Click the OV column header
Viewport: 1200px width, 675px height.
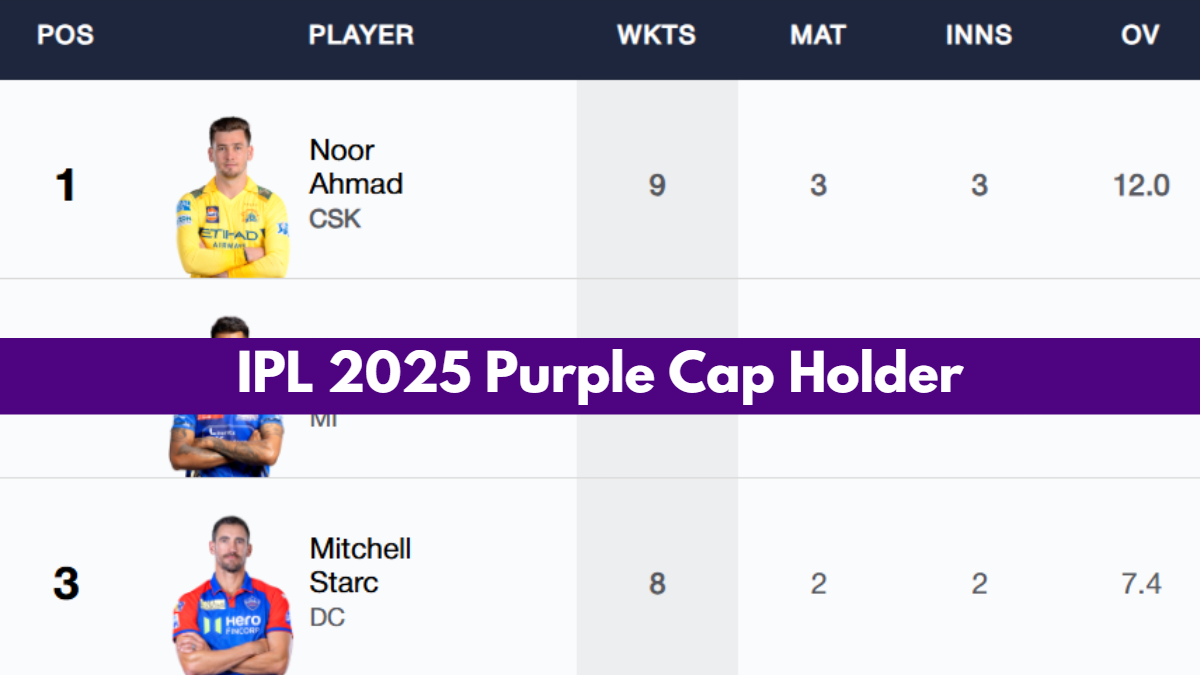pos(1140,35)
